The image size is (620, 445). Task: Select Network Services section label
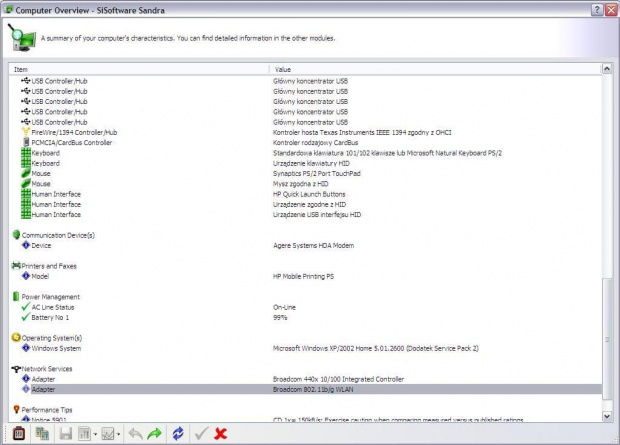(x=47, y=369)
